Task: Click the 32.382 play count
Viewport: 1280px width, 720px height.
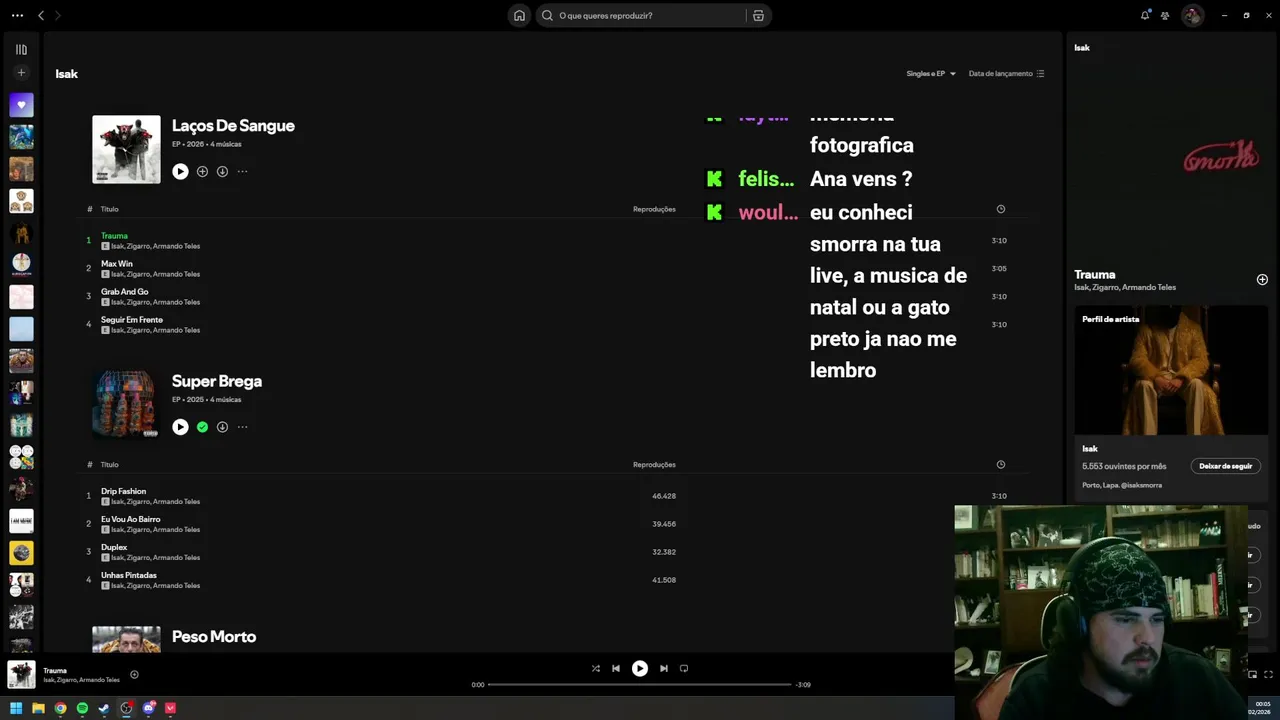Action: 664,552
